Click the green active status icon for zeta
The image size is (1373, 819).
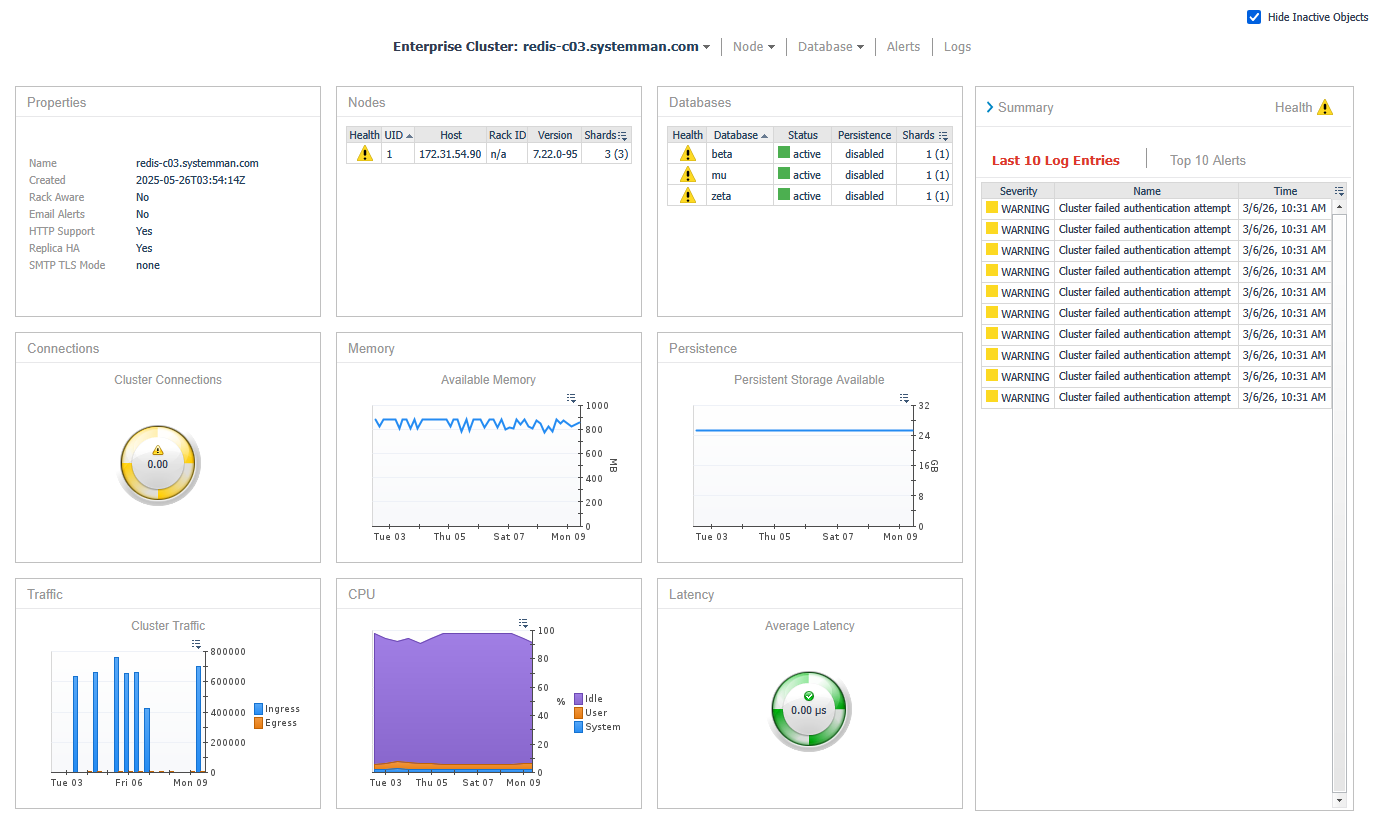click(784, 195)
